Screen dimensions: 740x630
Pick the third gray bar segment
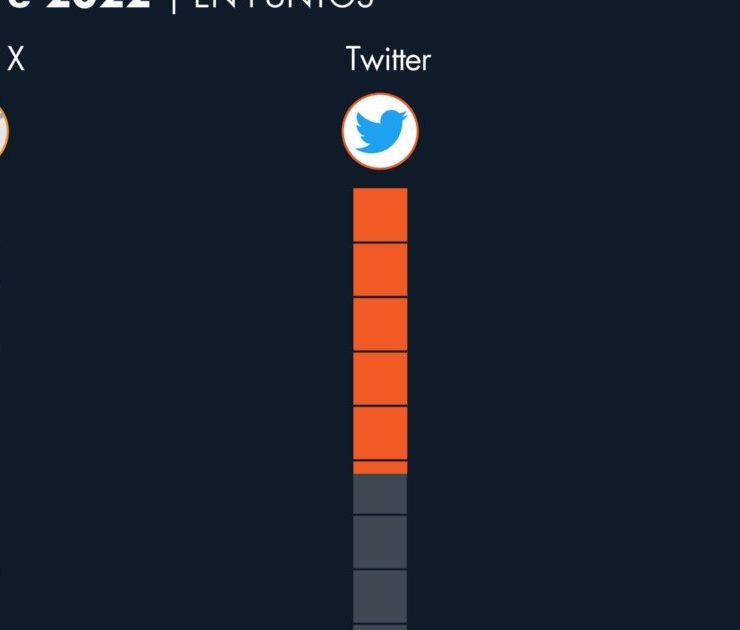tap(380, 596)
